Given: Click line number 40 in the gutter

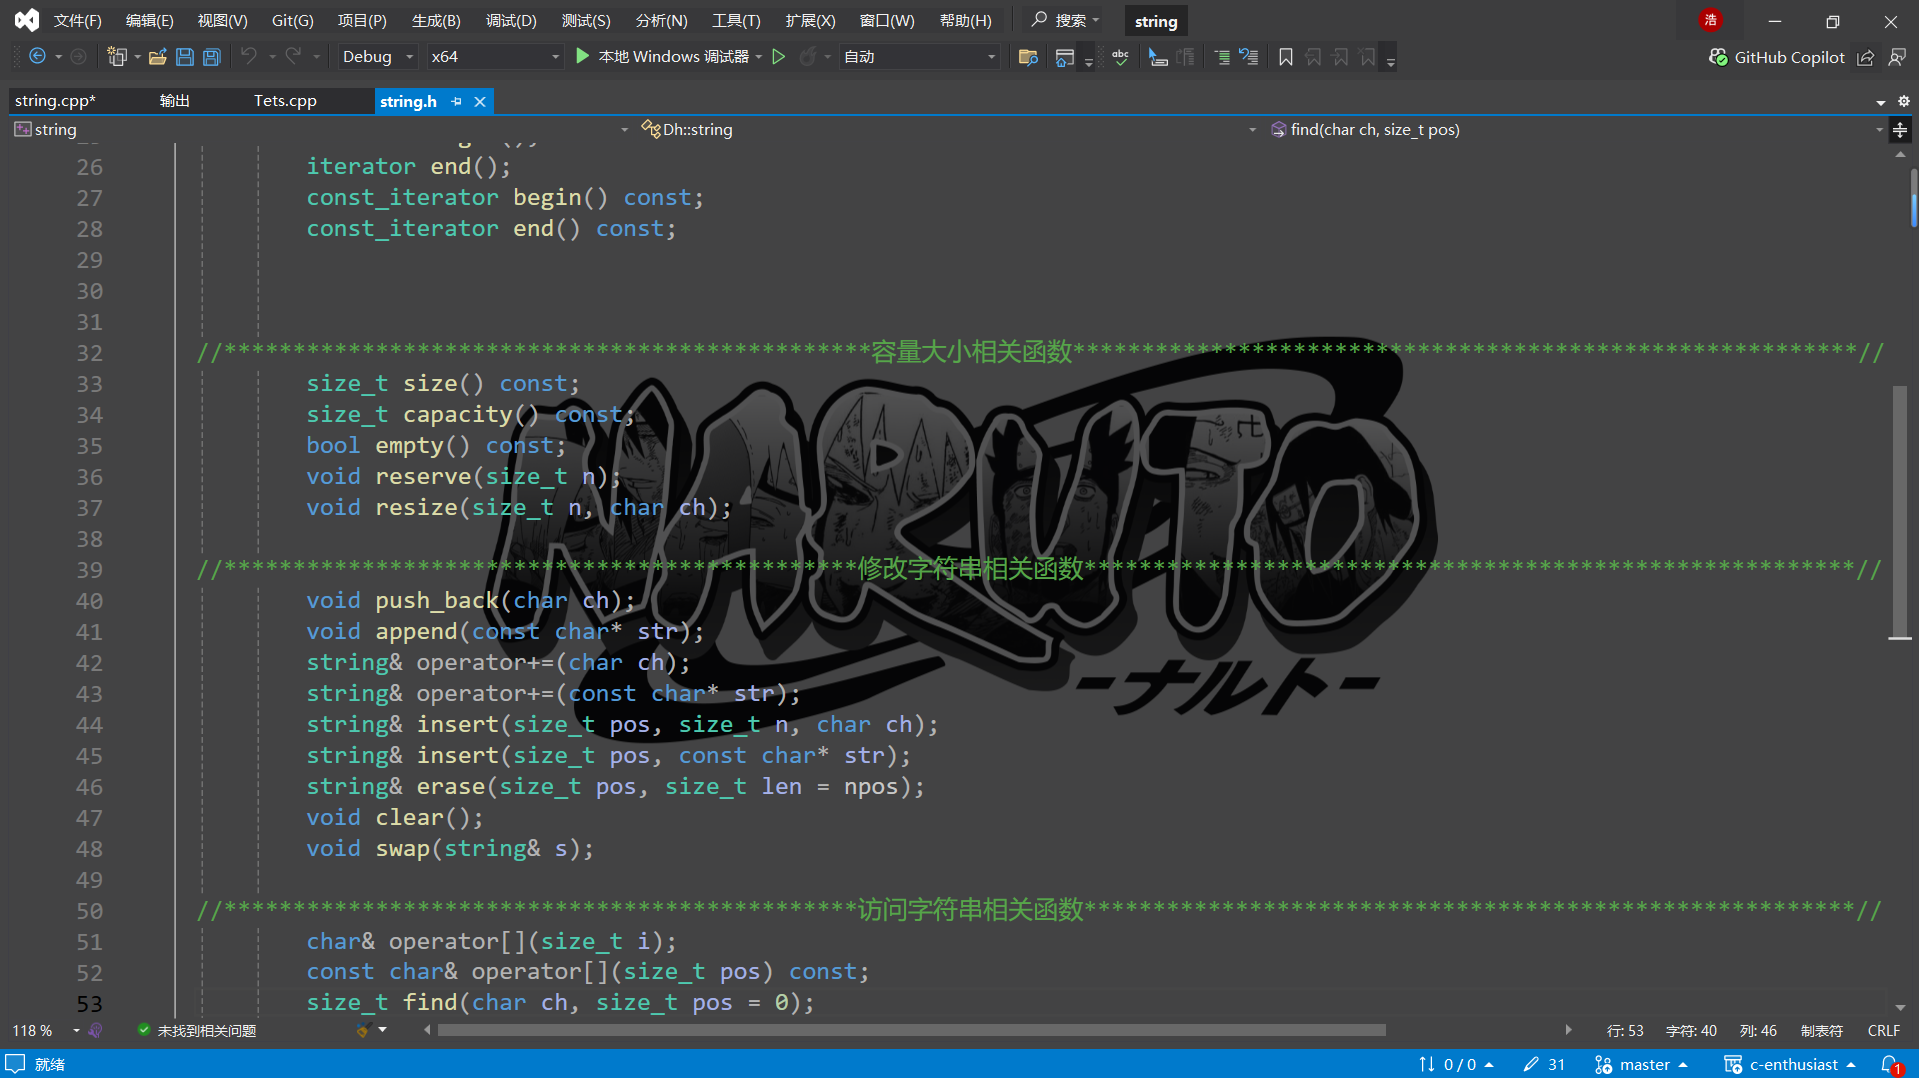Looking at the screenshot, I should tap(89, 601).
